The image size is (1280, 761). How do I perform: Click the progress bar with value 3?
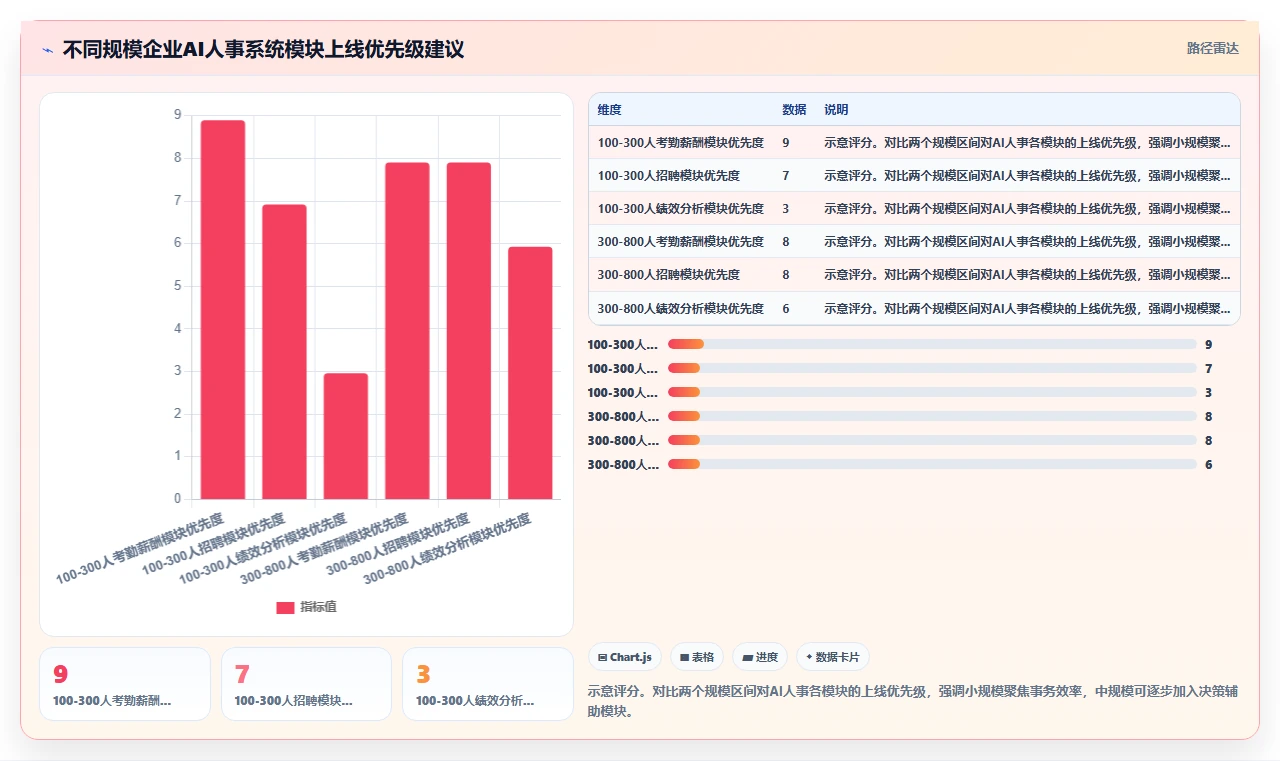tap(932, 392)
